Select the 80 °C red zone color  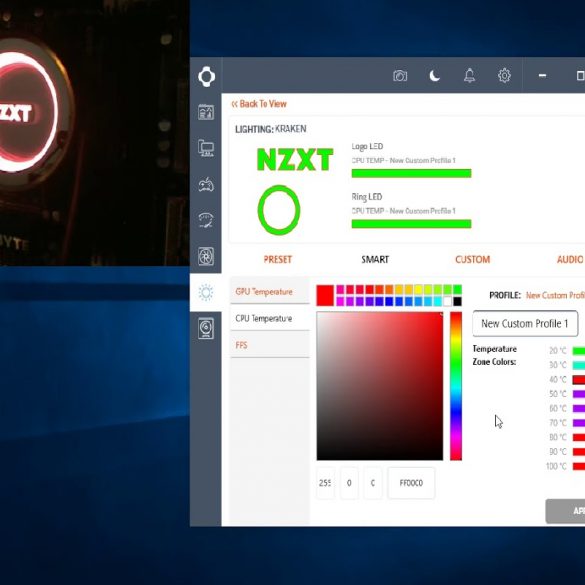coord(579,437)
